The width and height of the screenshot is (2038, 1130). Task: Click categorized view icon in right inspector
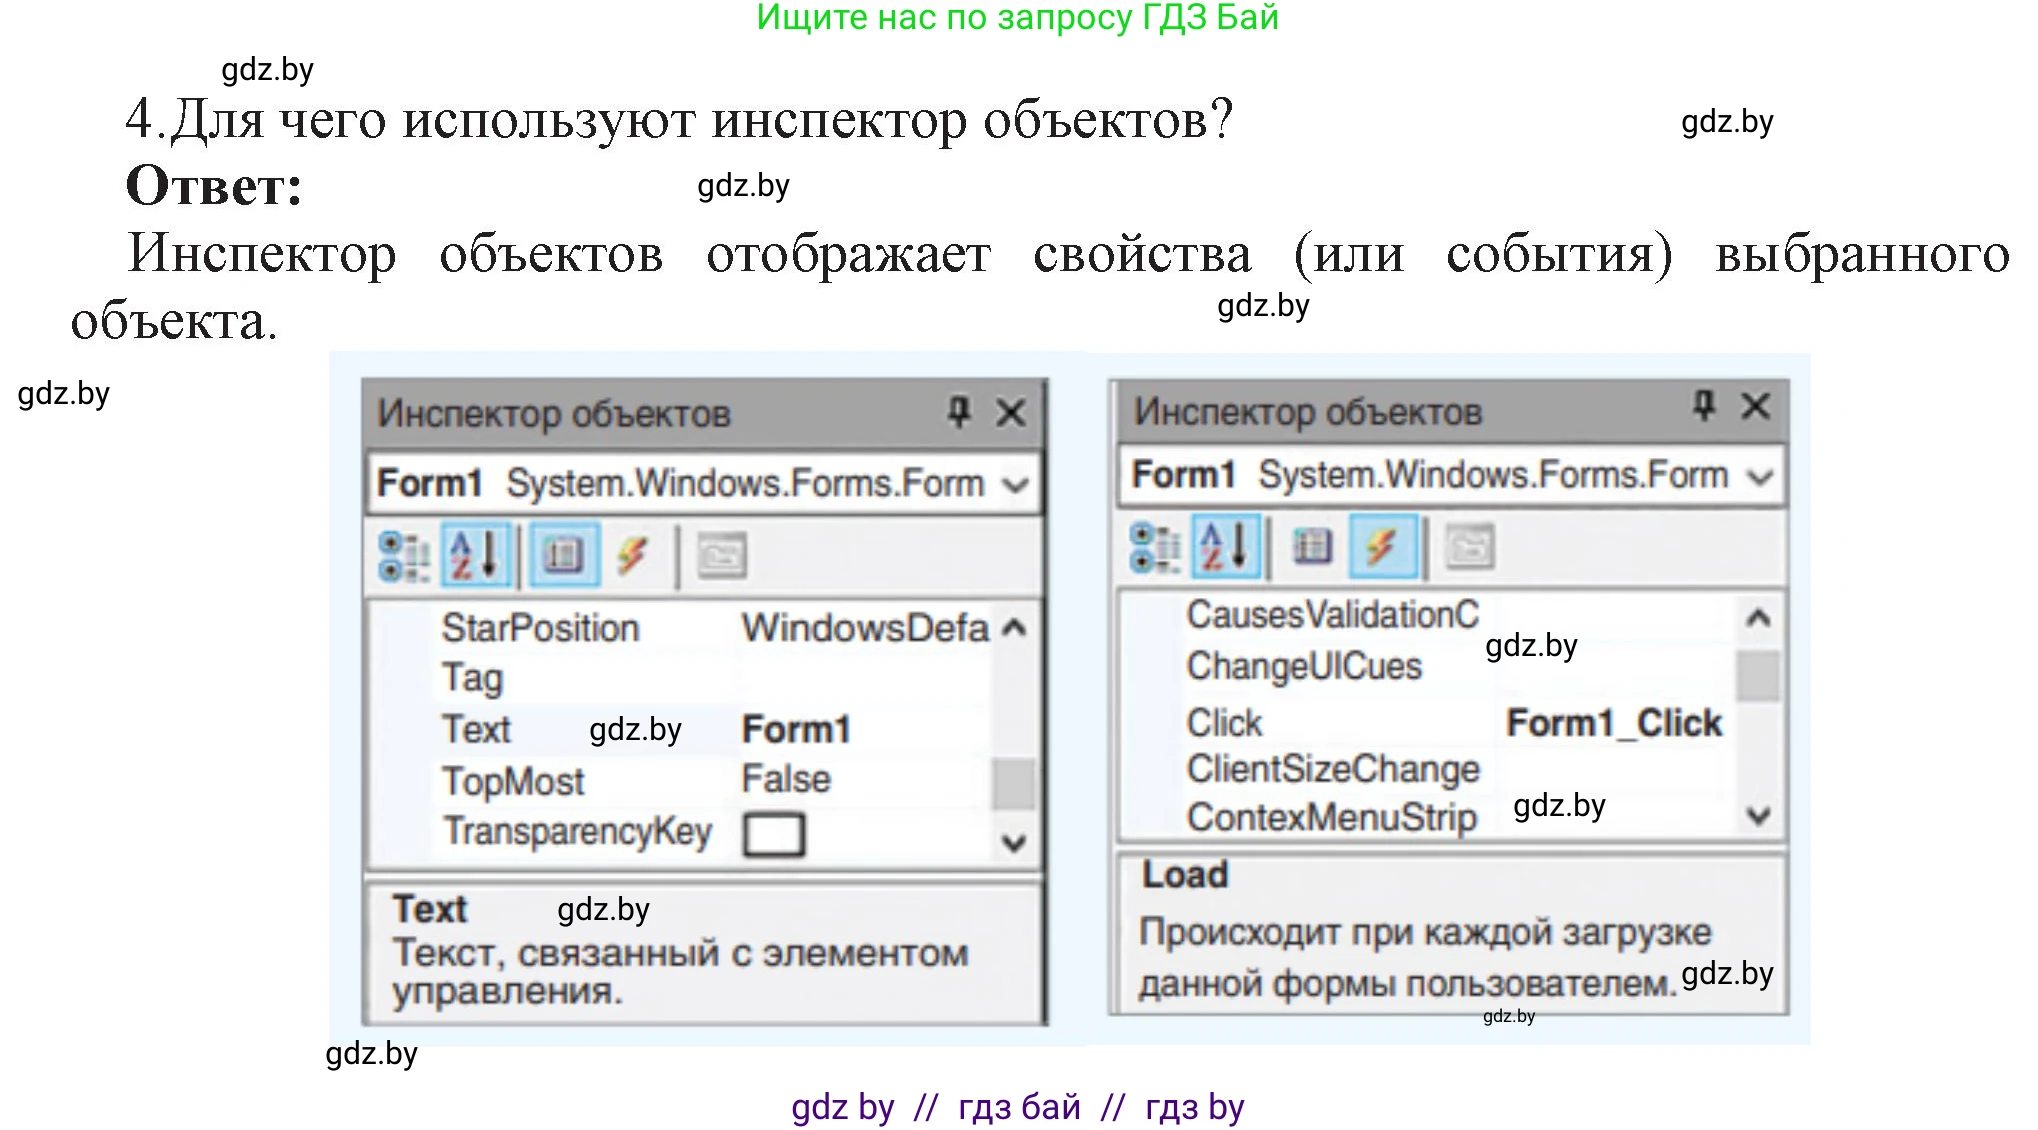1154,548
